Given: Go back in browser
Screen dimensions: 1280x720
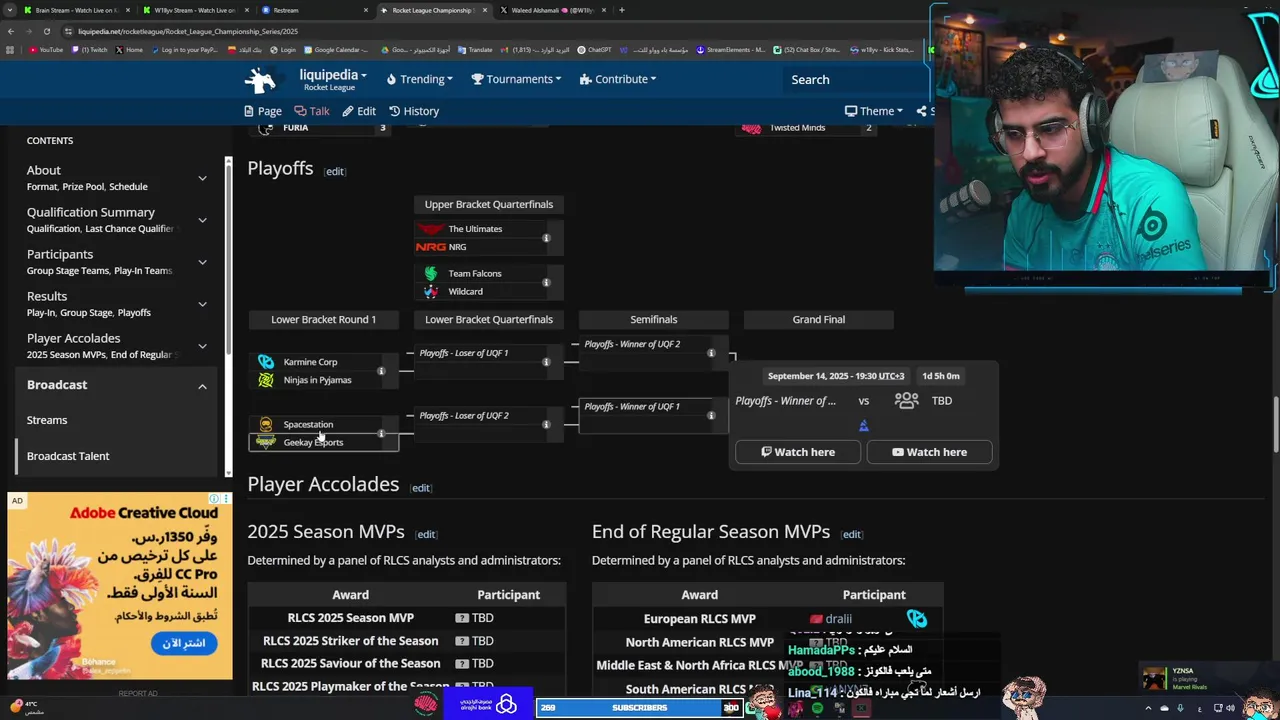Looking at the screenshot, I should 11,31.
